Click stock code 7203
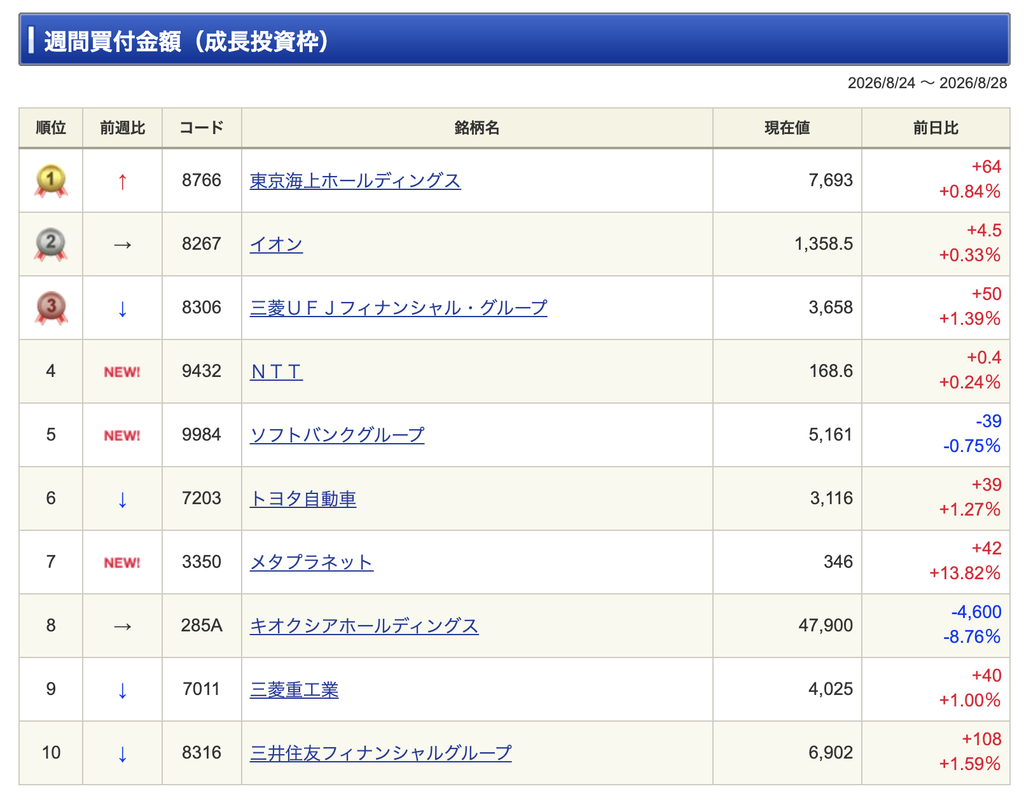The width and height of the screenshot is (1024, 801). tap(202, 499)
